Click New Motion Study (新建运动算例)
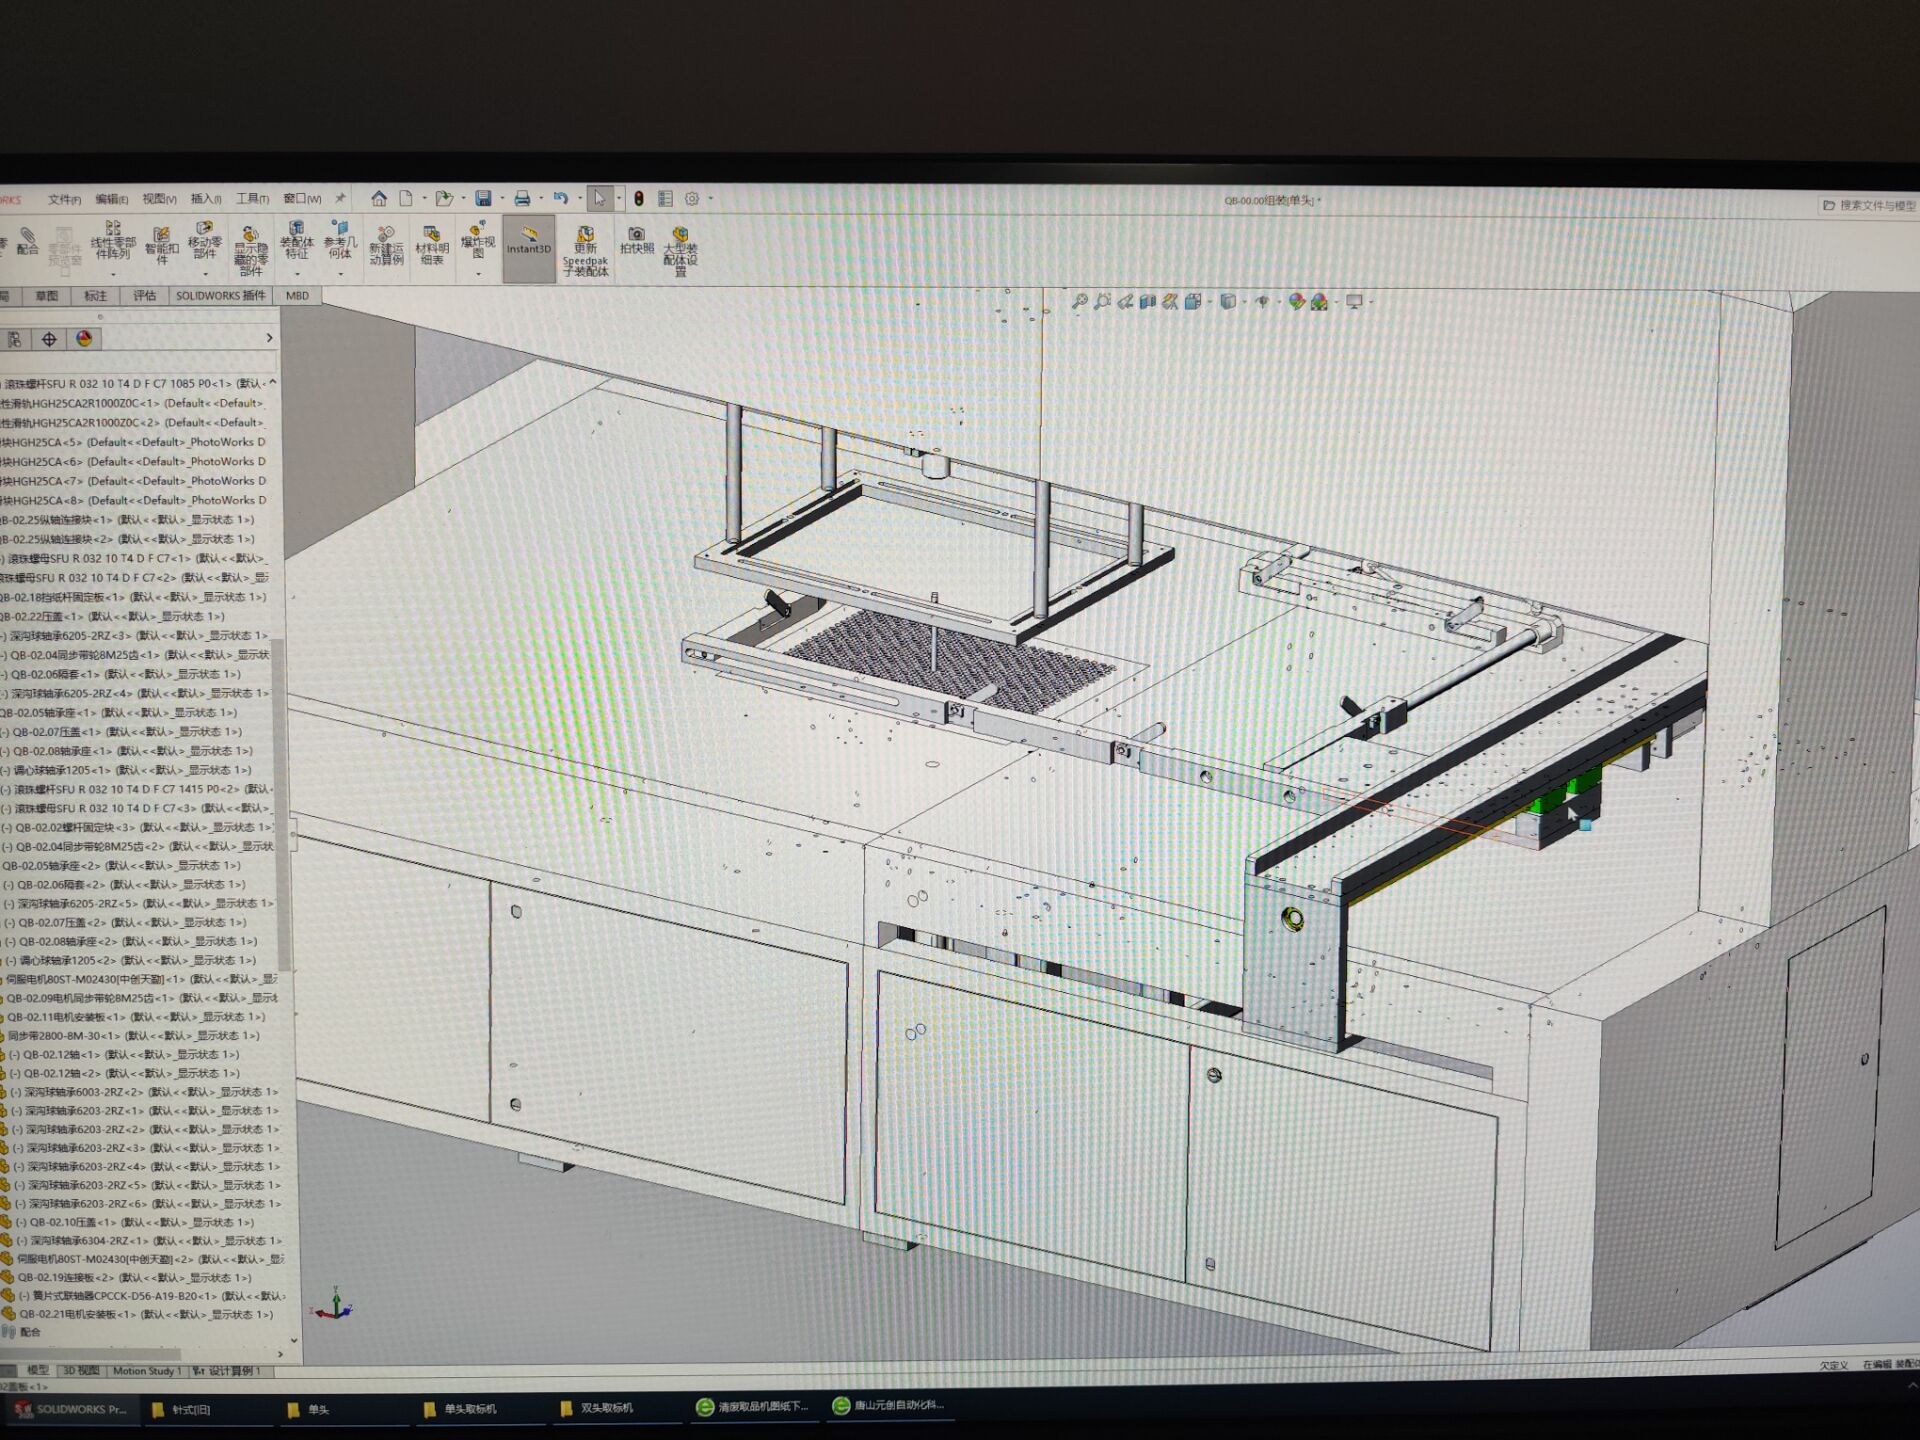 click(x=386, y=246)
